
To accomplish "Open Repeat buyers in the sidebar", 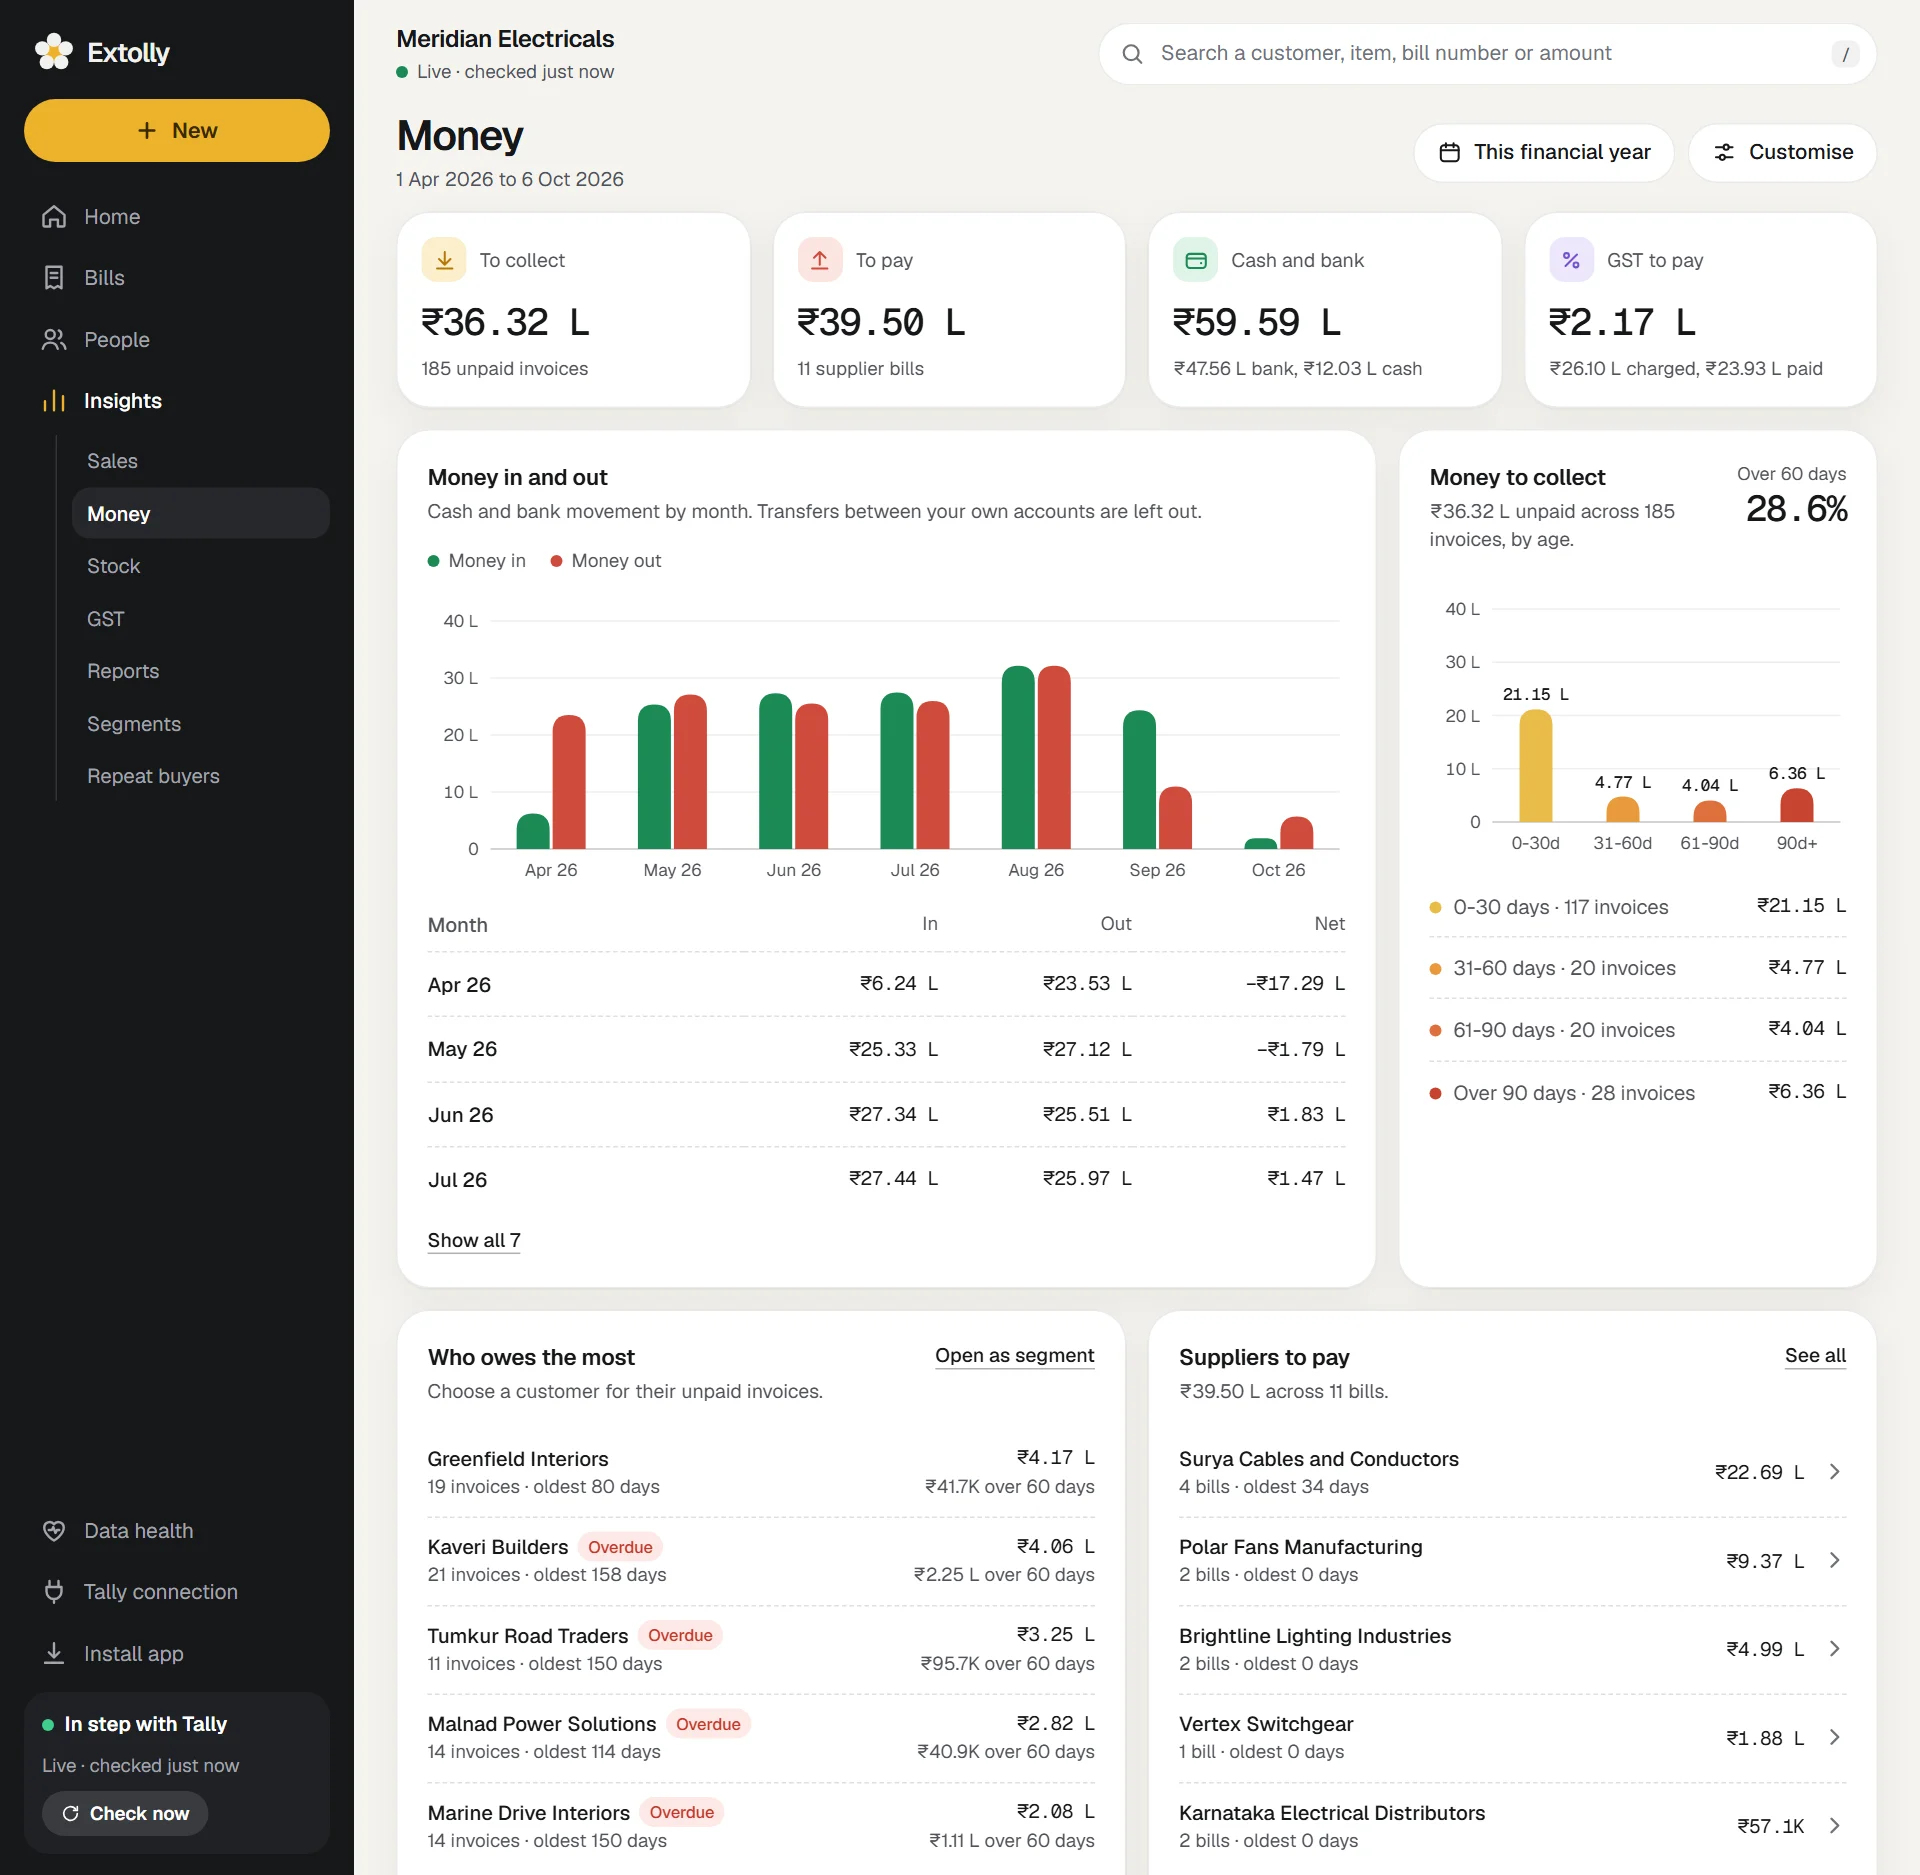I will [x=201, y=776].
